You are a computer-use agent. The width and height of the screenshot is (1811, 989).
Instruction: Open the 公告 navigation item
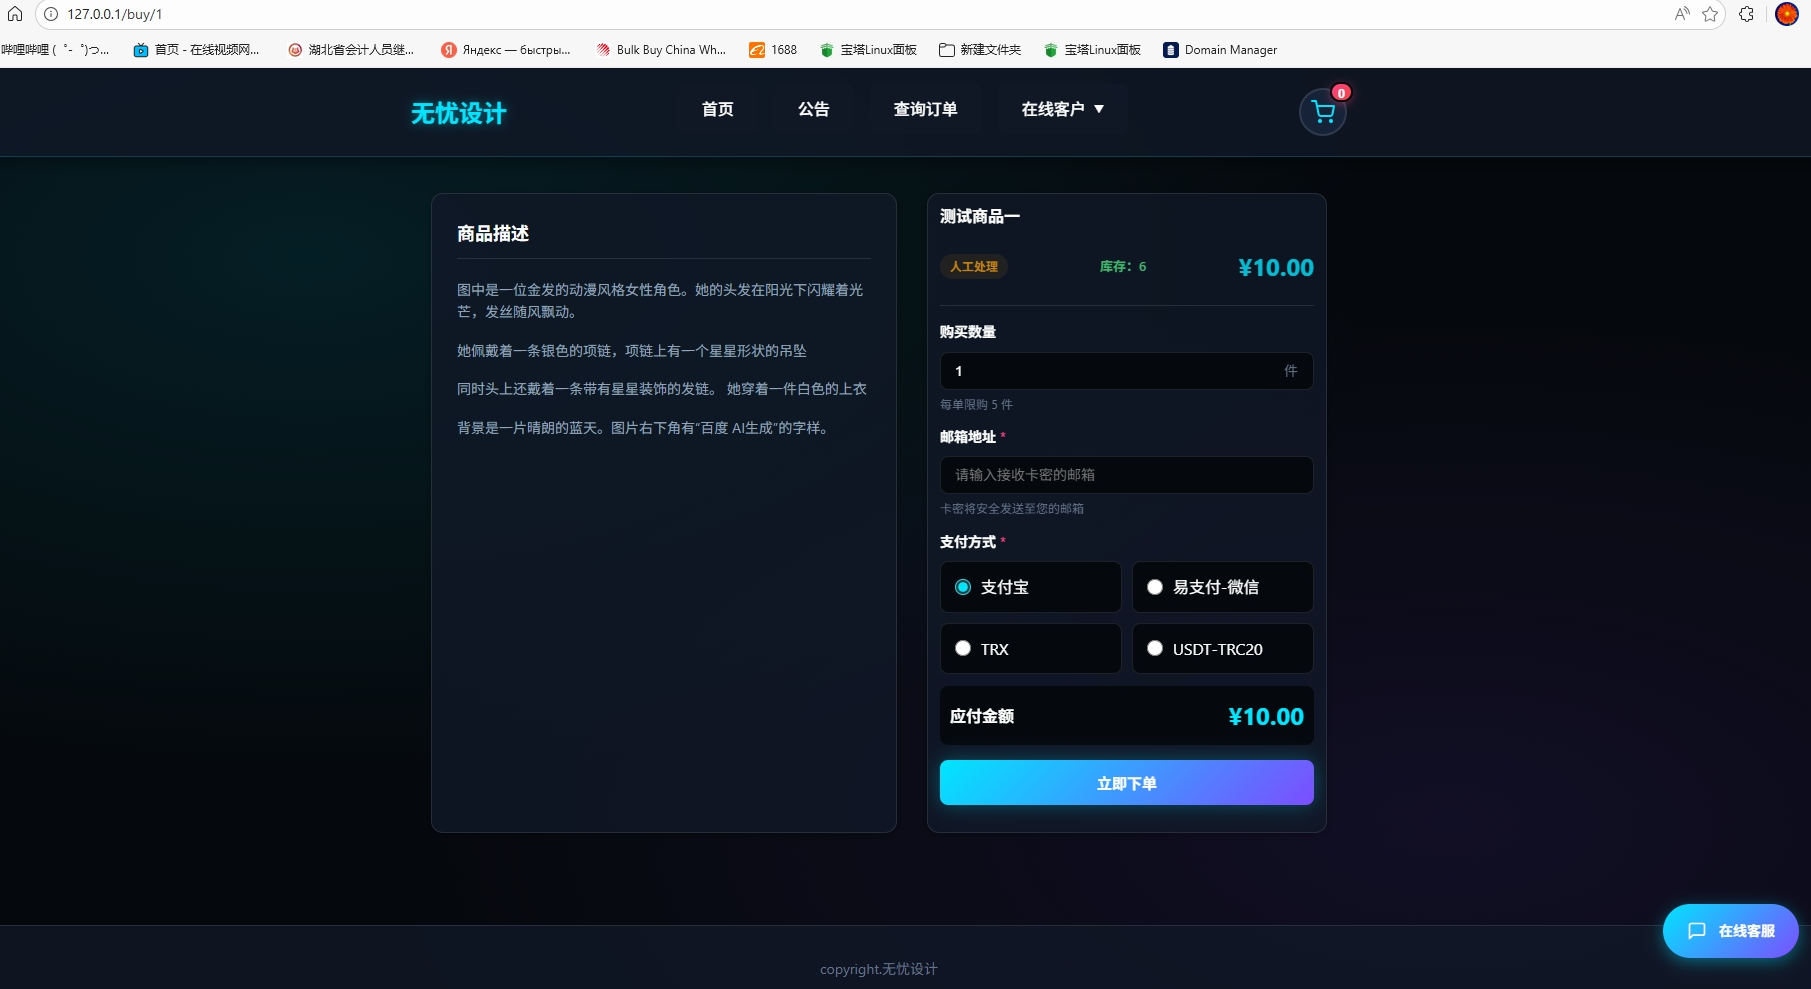pyautogui.click(x=813, y=109)
